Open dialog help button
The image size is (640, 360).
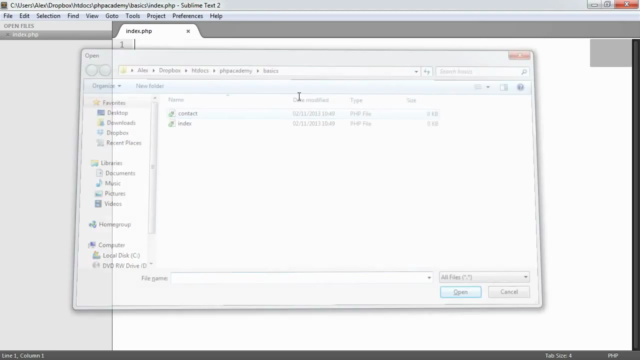coord(520,87)
